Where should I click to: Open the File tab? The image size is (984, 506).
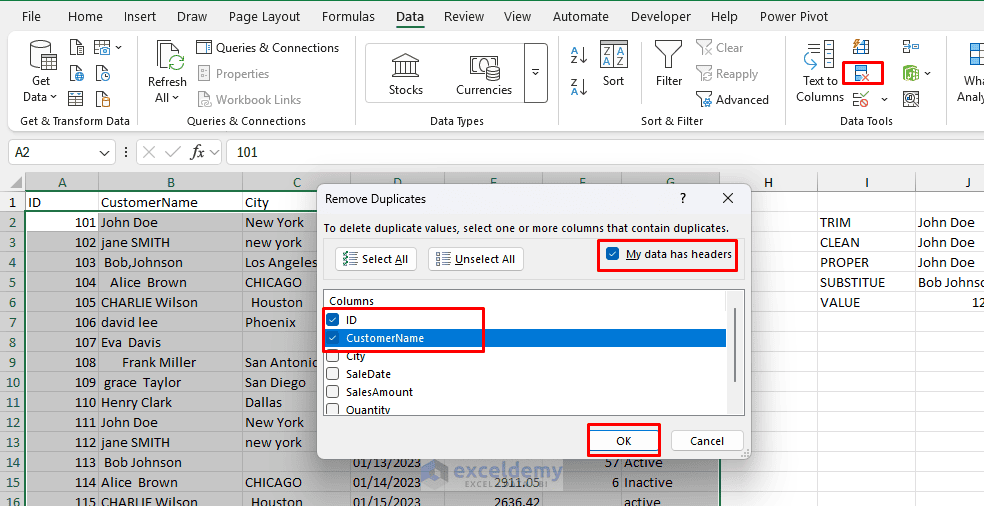[31, 17]
